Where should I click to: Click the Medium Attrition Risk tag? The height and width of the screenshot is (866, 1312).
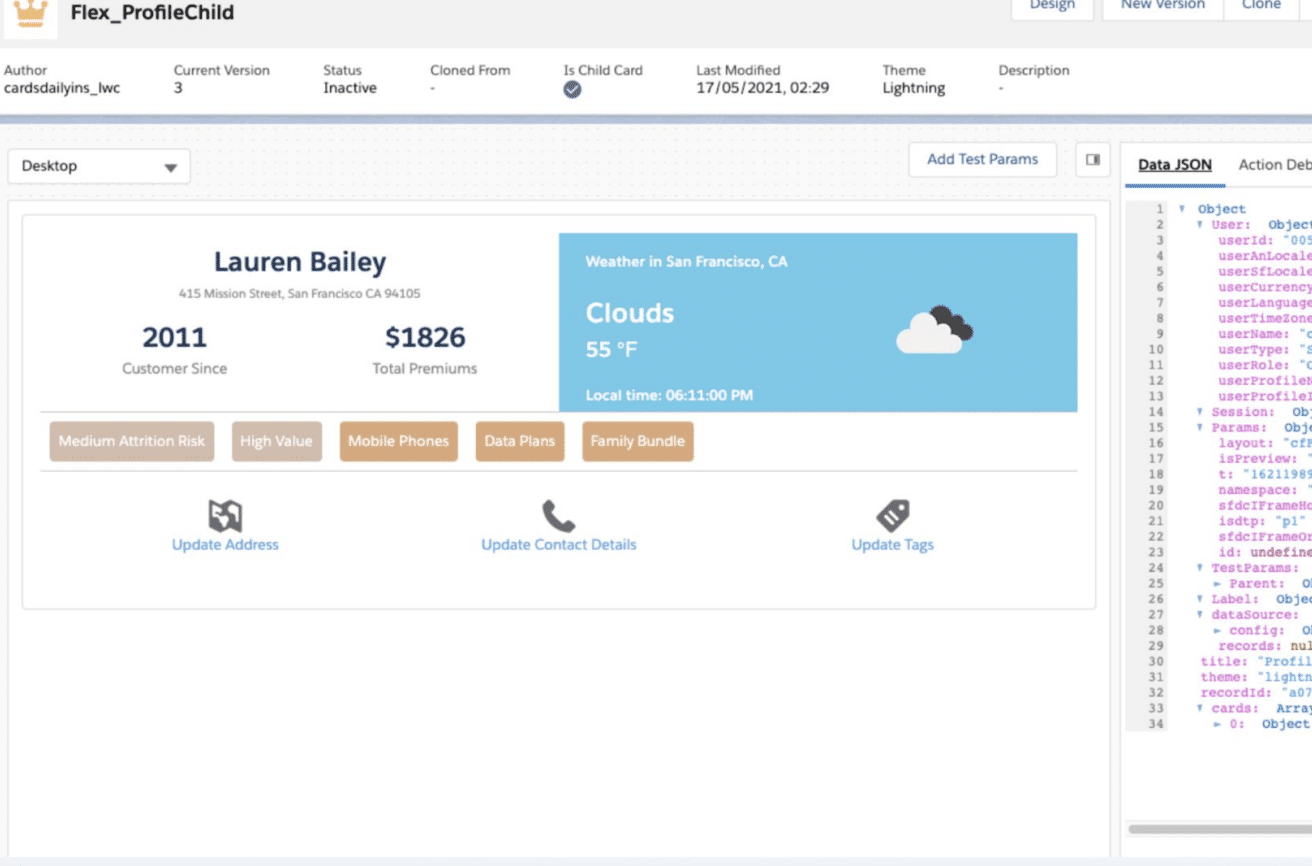pyautogui.click(x=132, y=441)
